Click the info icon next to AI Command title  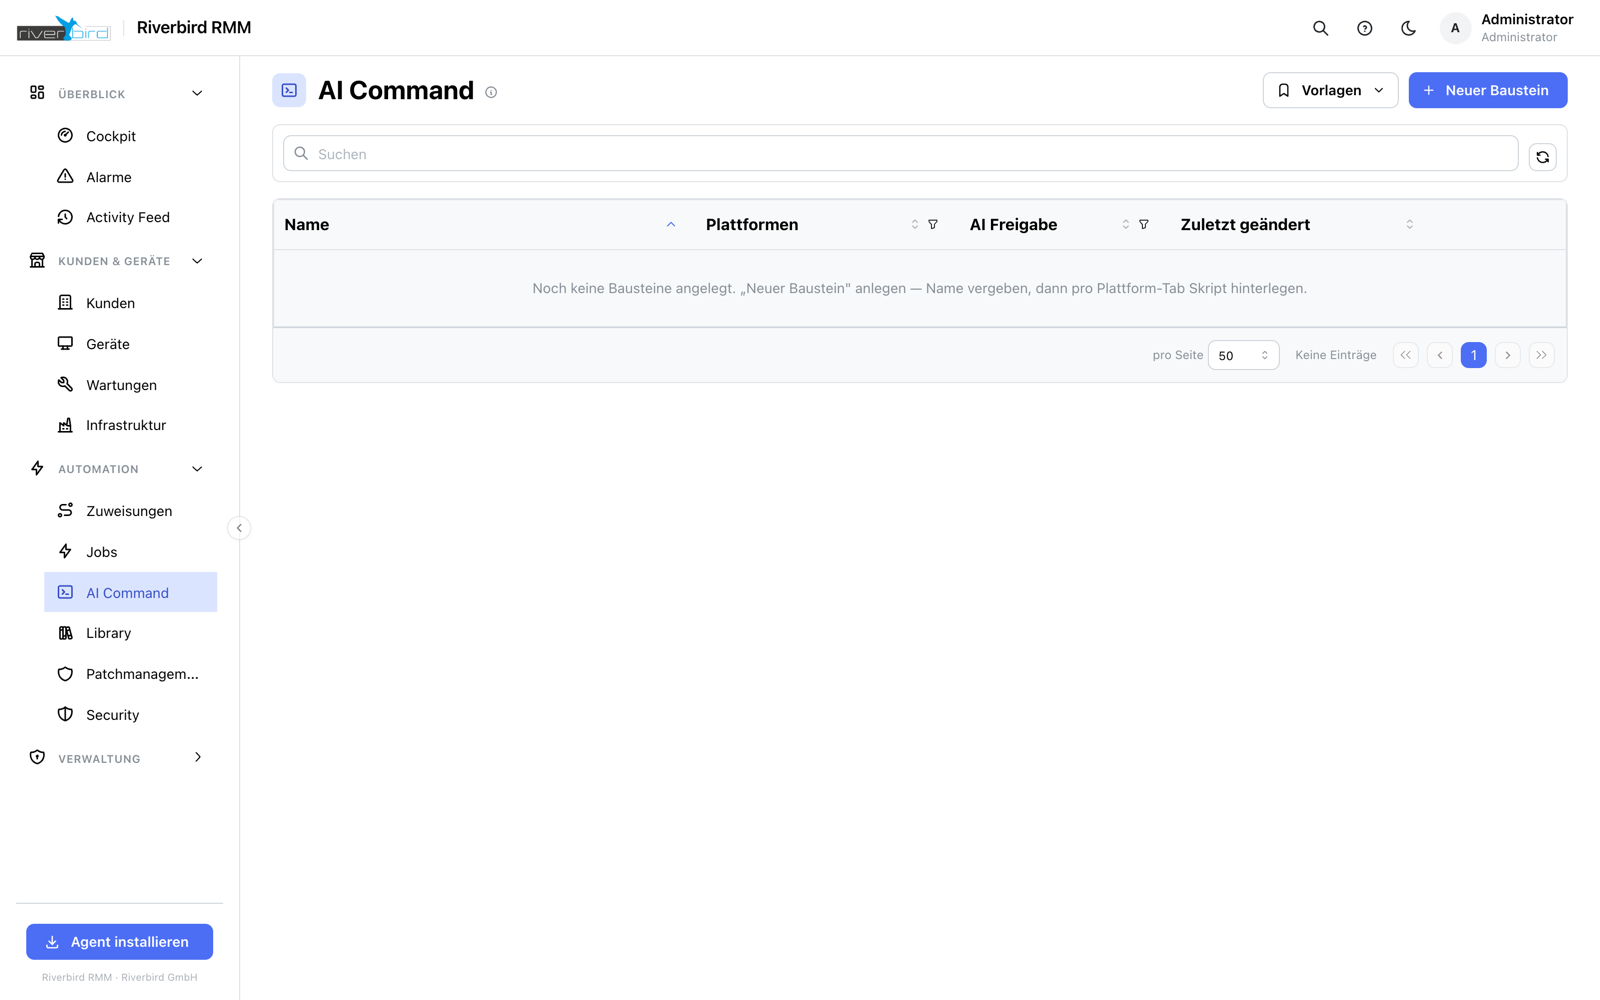491,92
